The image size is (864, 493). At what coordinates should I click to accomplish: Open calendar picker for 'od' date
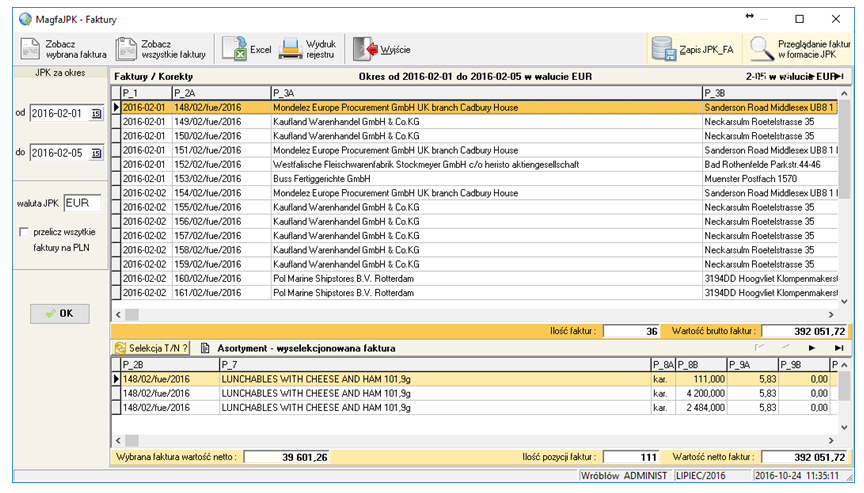[96, 113]
